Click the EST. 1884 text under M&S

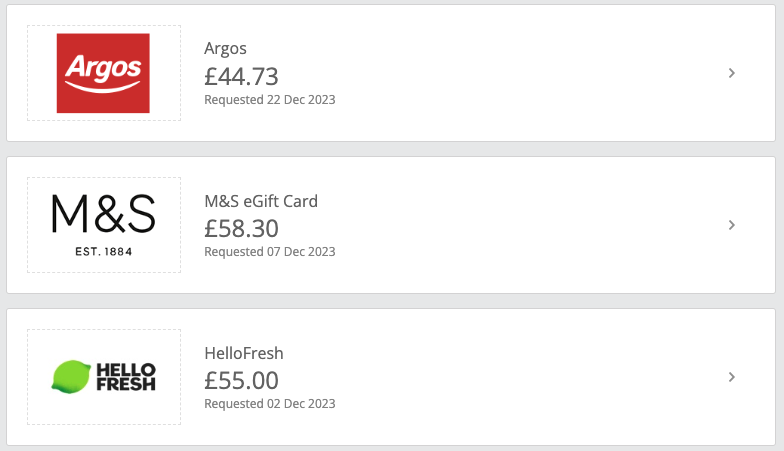coord(104,252)
